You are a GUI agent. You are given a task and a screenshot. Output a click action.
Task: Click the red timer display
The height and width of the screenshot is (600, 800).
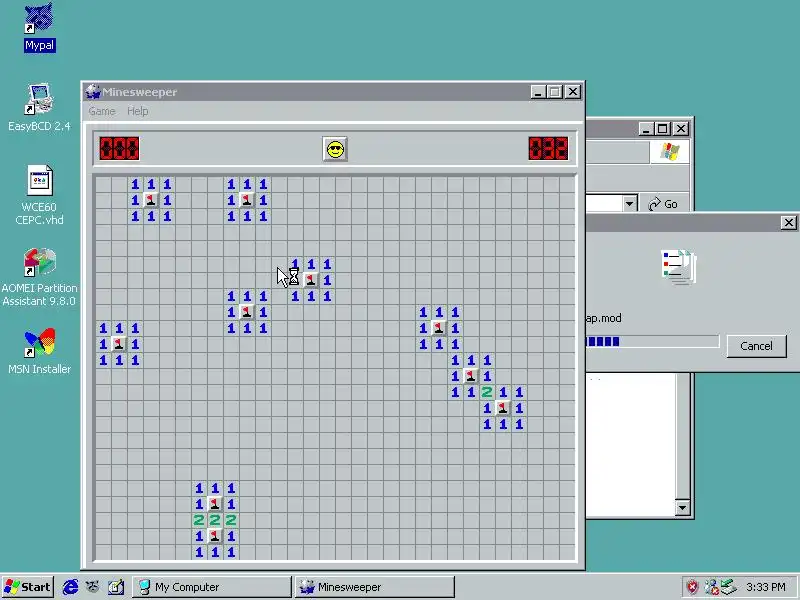point(548,148)
